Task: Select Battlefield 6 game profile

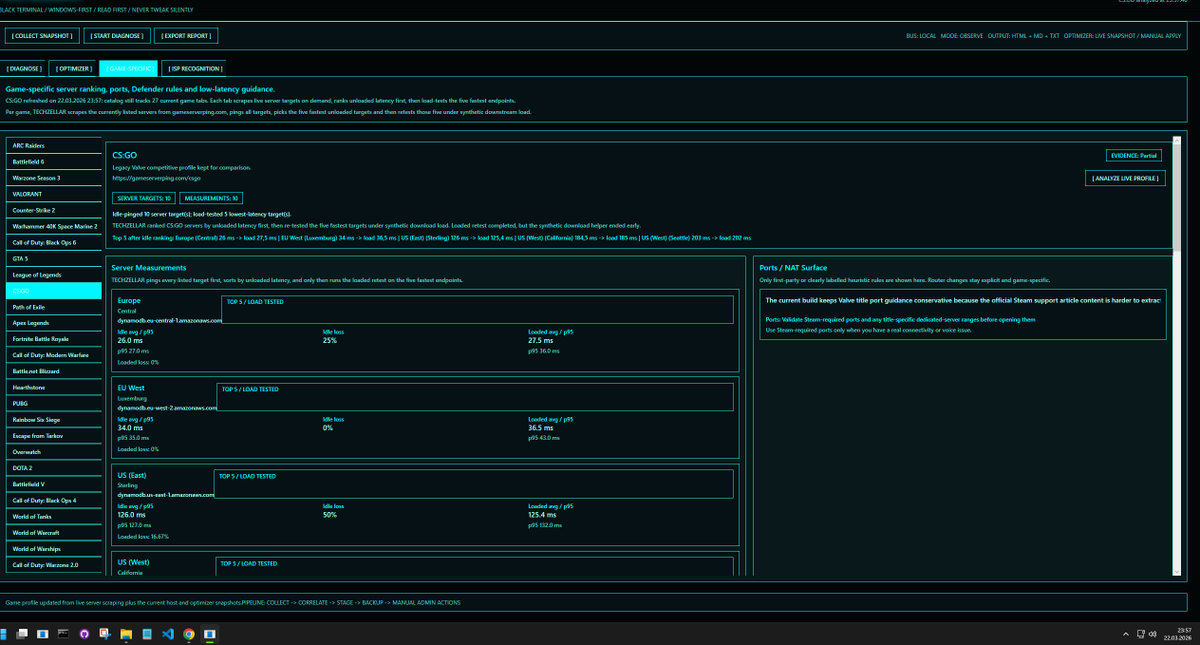Action: coord(54,161)
